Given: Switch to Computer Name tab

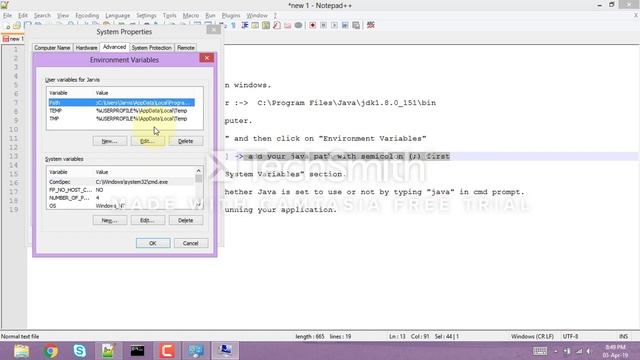Looking at the screenshot, I should (x=52, y=48).
